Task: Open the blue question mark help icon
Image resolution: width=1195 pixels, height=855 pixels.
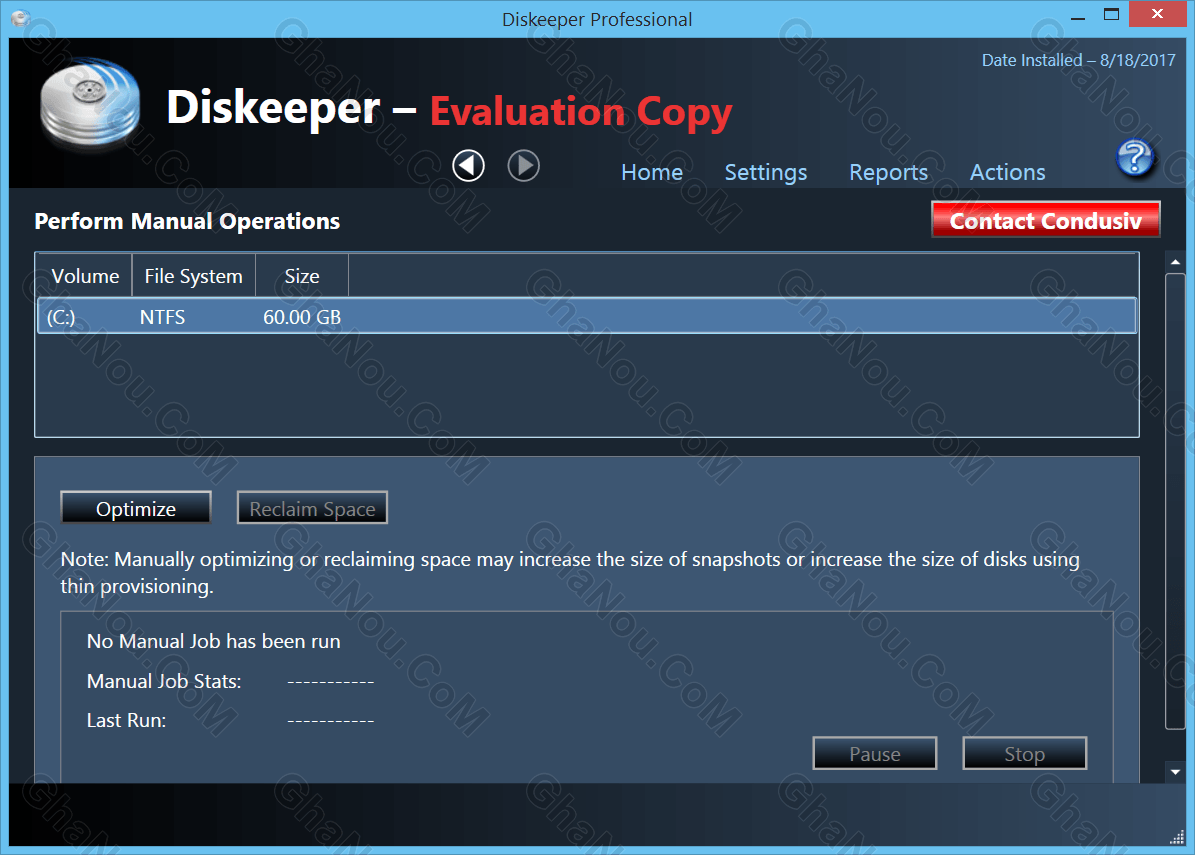Action: point(1135,158)
